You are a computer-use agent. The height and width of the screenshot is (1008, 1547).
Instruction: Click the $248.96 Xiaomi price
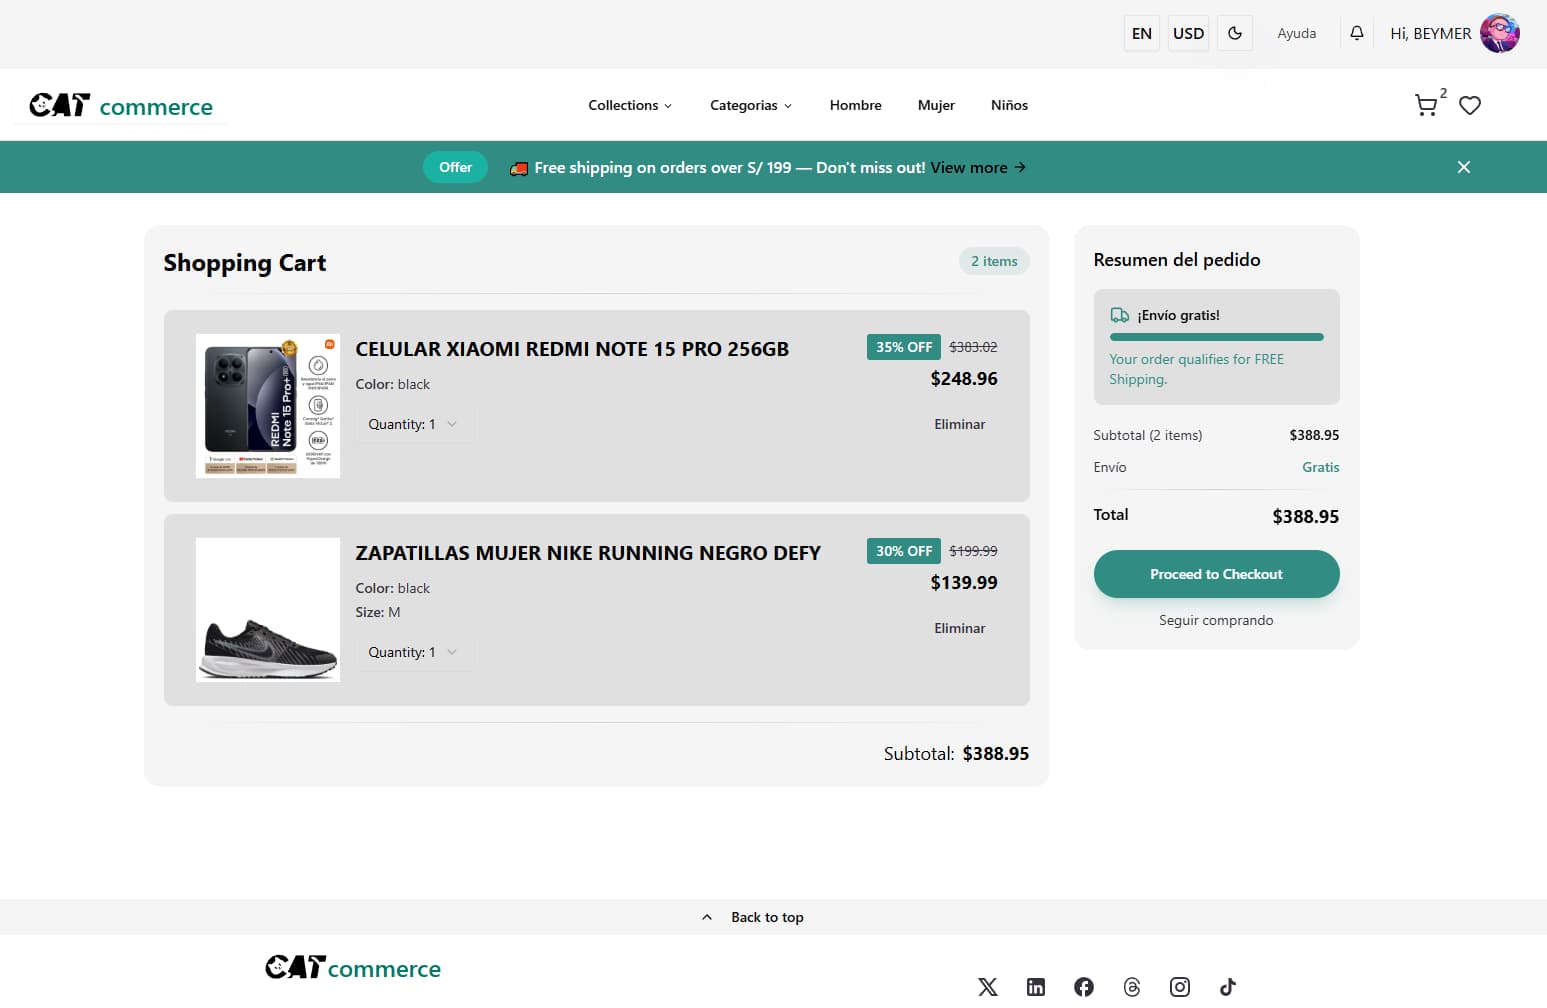[x=964, y=379]
